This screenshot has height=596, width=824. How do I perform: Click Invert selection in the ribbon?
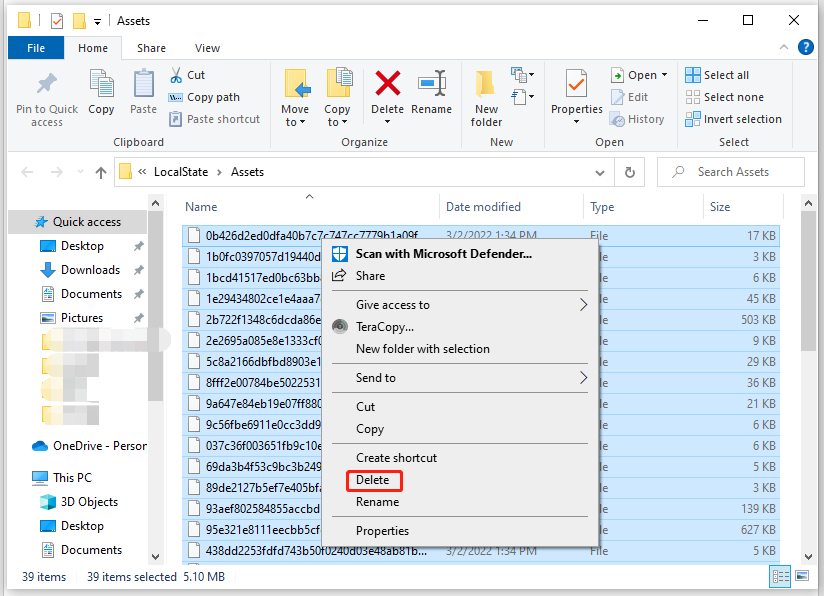click(x=734, y=119)
